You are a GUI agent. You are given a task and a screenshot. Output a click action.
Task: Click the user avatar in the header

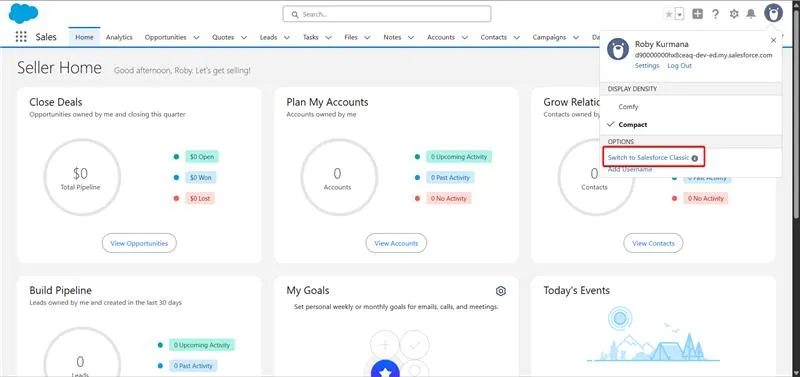point(773,13)
